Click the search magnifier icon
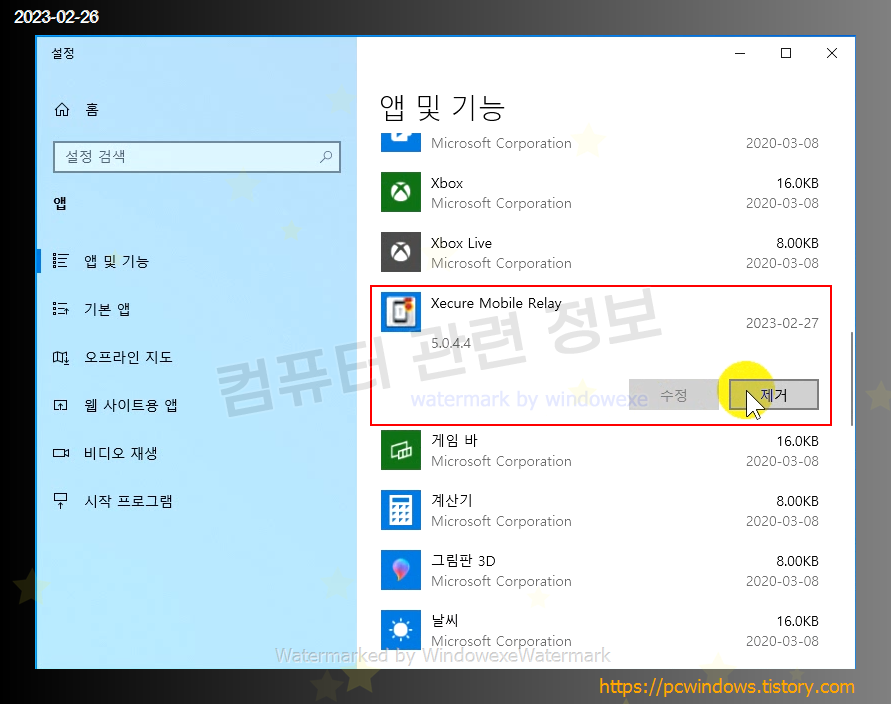 [326, 157]
